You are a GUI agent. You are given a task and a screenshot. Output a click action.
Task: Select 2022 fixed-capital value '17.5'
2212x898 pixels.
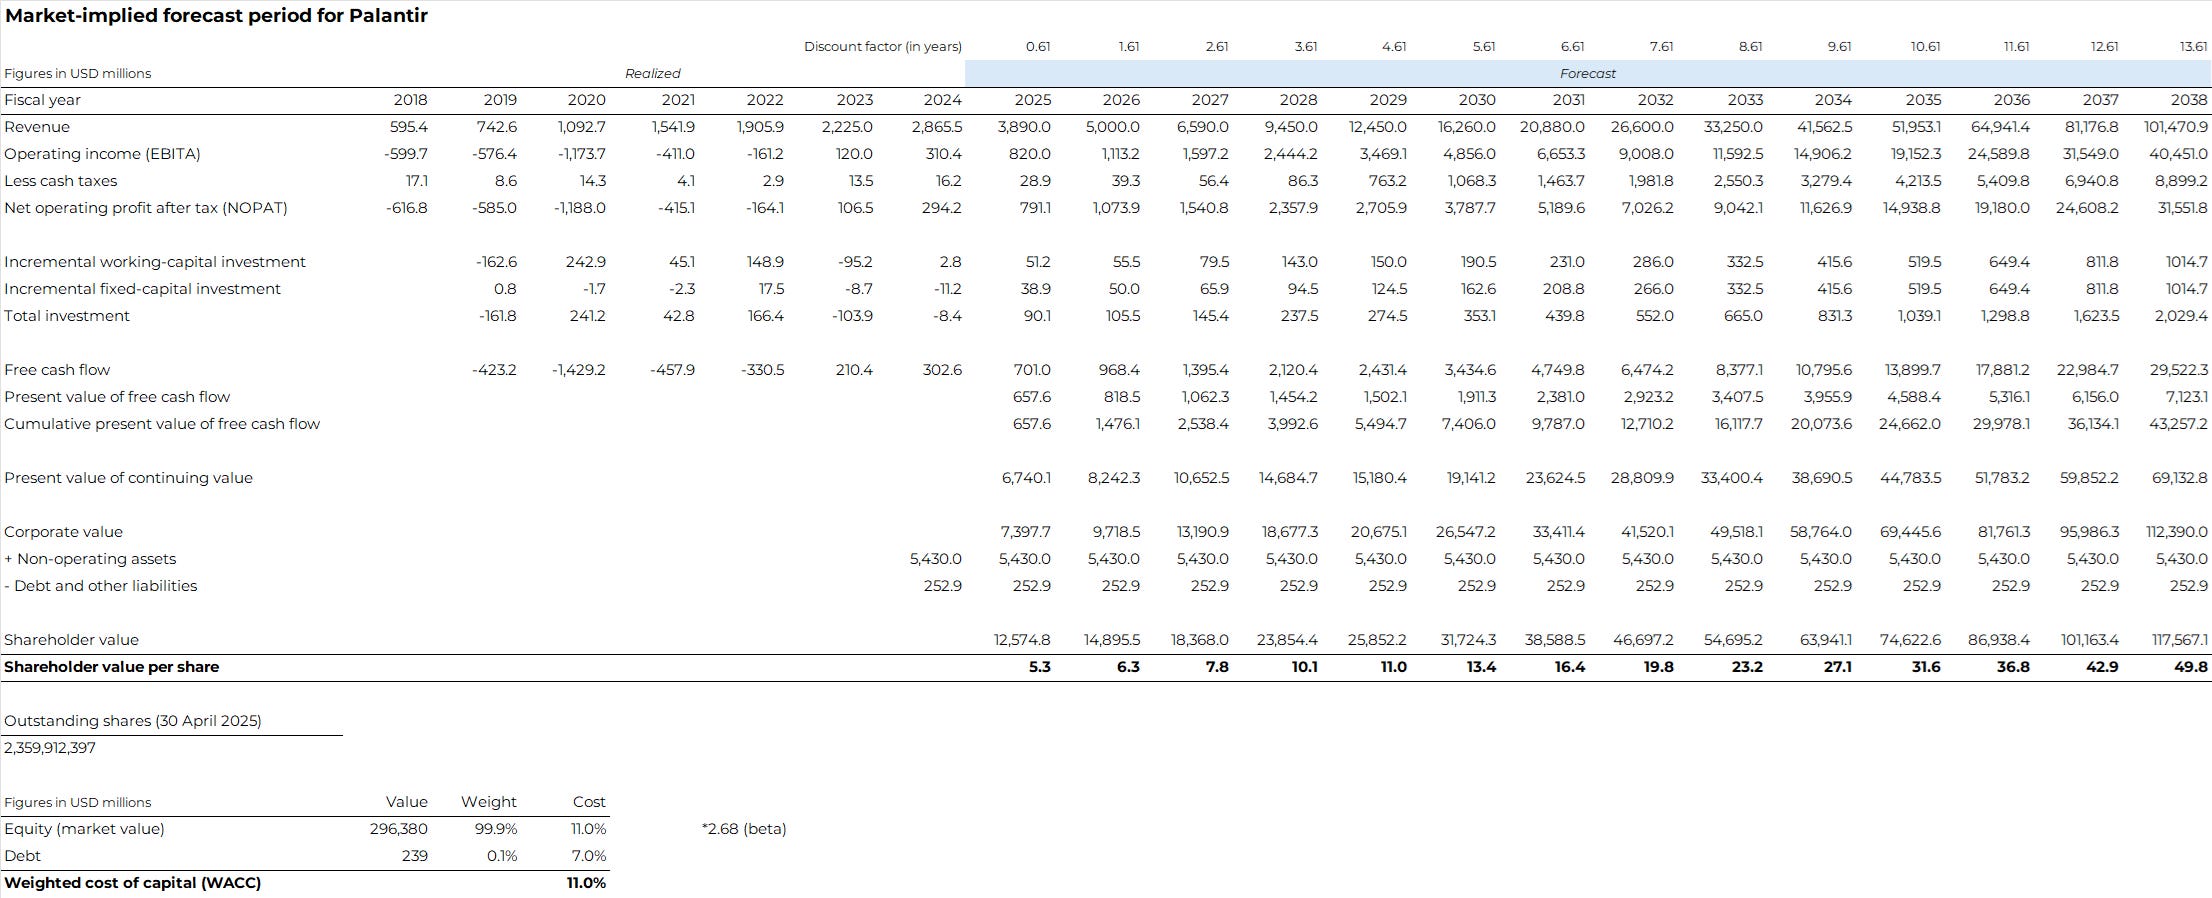[x=771, y=289]
